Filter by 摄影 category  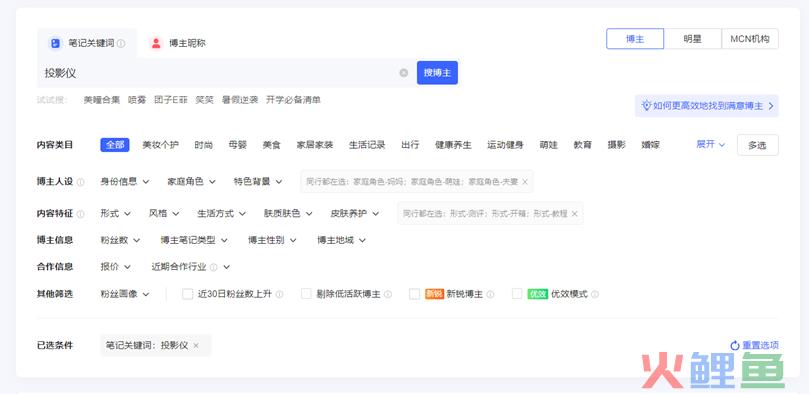(617, 145)
